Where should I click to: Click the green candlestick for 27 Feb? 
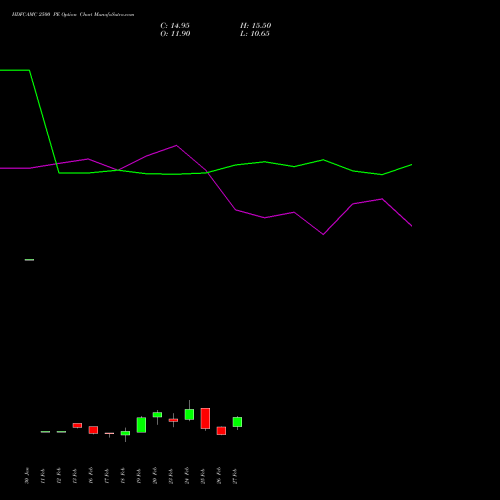coord(237,422)
